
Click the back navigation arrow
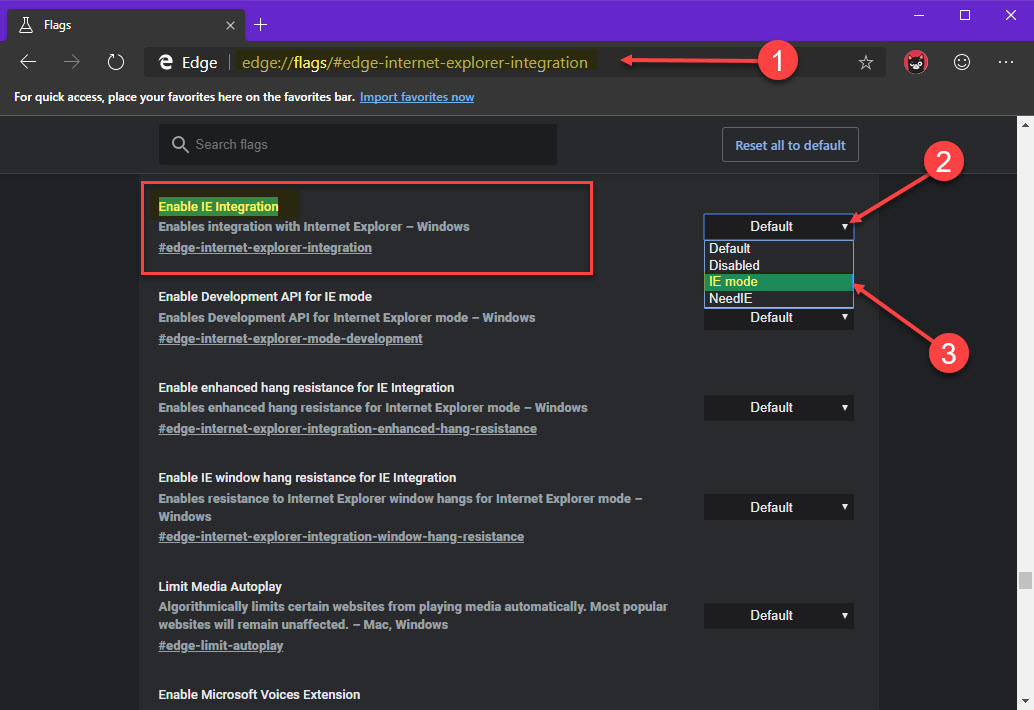(28, 62)
